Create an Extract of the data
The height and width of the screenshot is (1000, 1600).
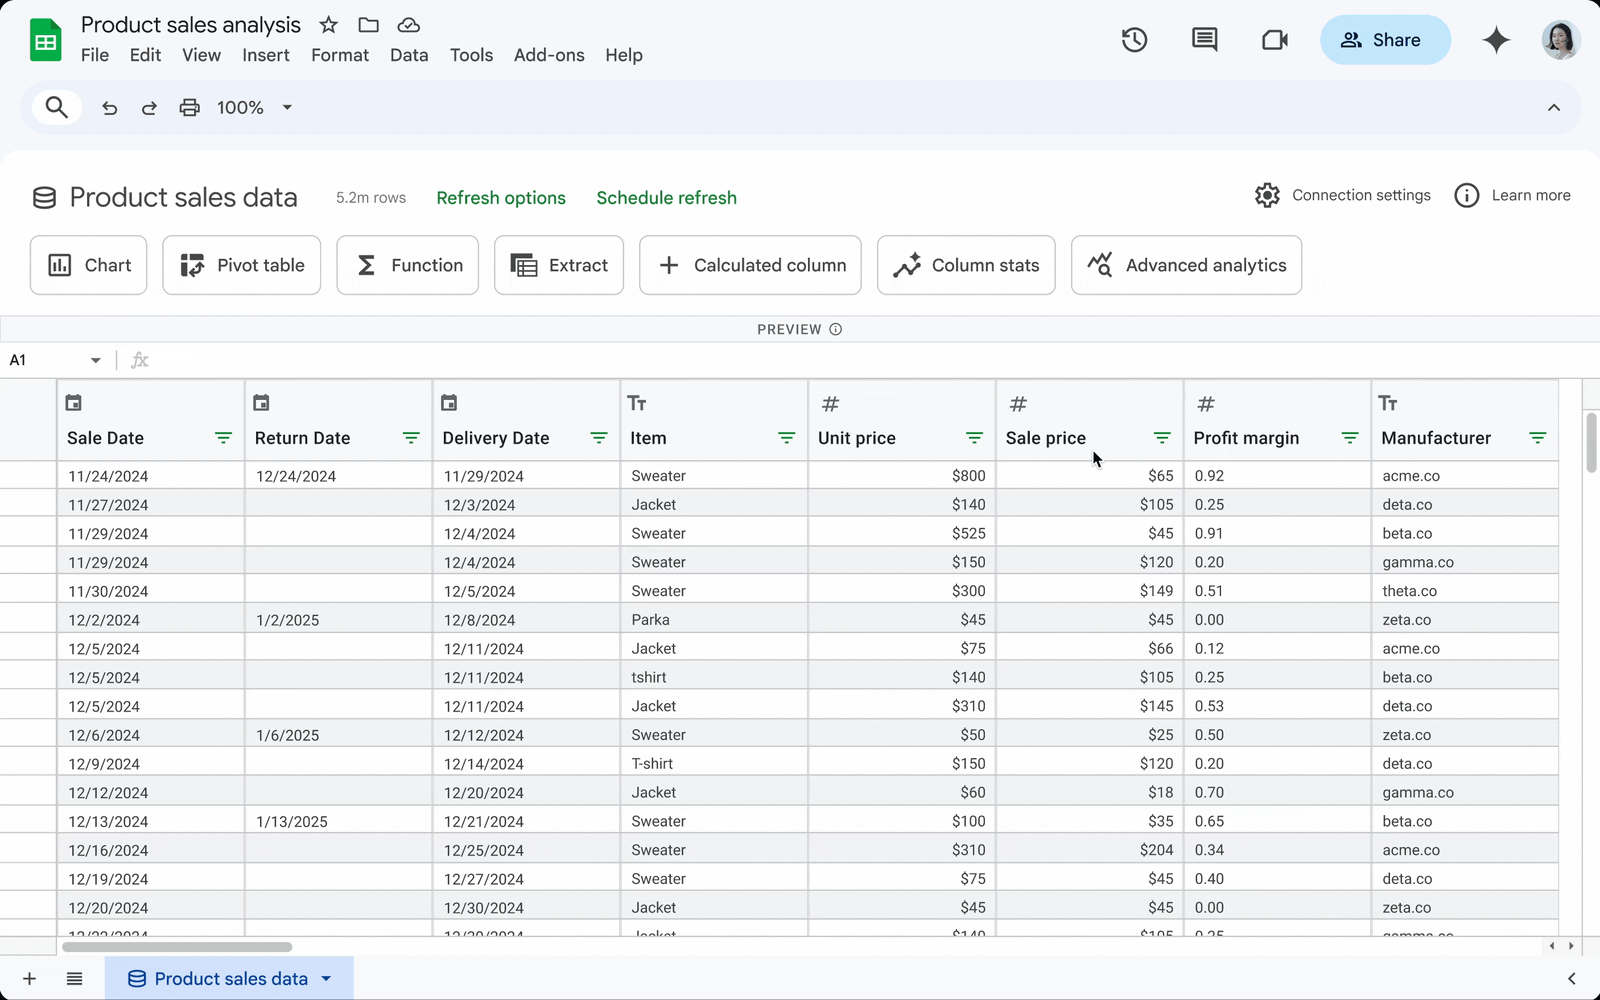558,265
